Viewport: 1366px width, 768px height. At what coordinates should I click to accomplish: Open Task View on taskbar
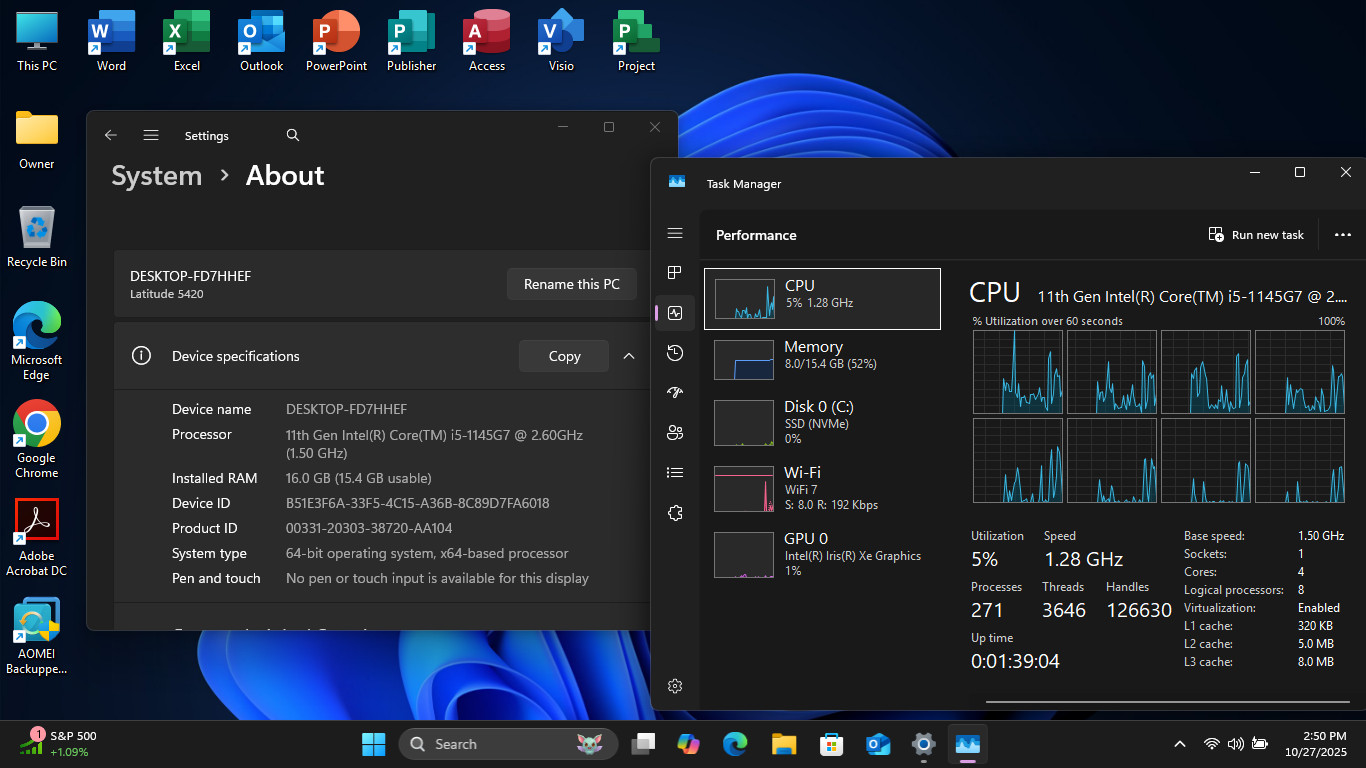pyautogui.click(x=643, y=744)
